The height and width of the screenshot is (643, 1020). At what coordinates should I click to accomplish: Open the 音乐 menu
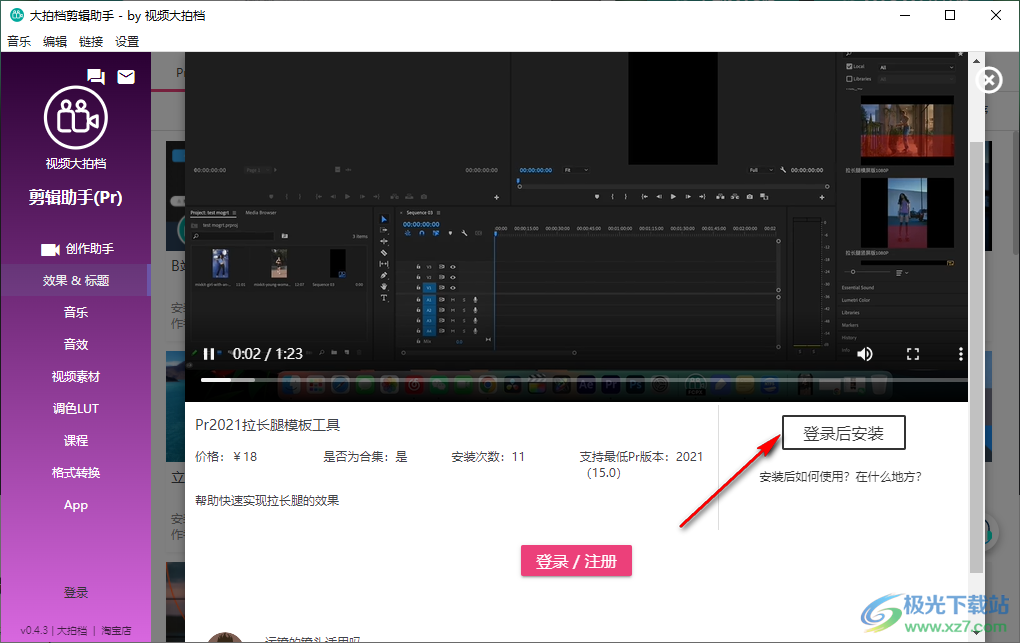19,42
